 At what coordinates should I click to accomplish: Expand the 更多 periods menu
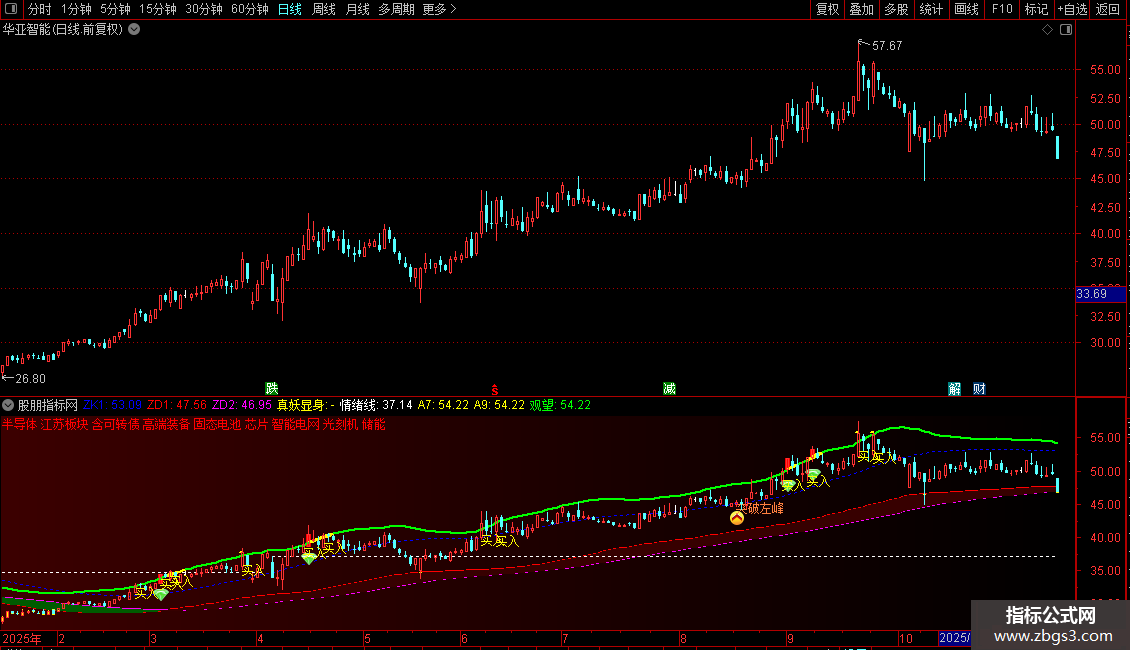(440, 9)
